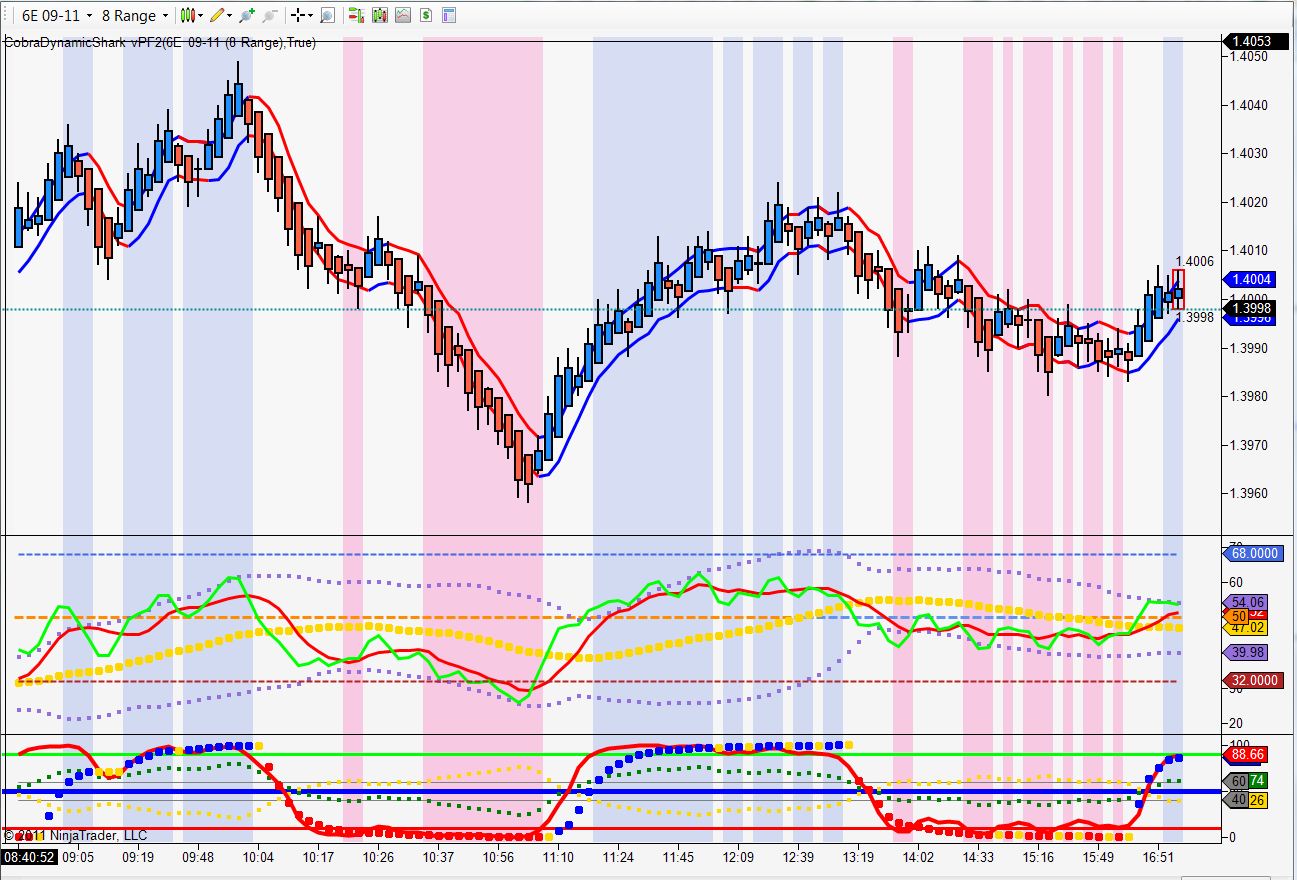The image size is (1297, 880).
Task: Click the 12:39 time axis label
Action: 798,858
